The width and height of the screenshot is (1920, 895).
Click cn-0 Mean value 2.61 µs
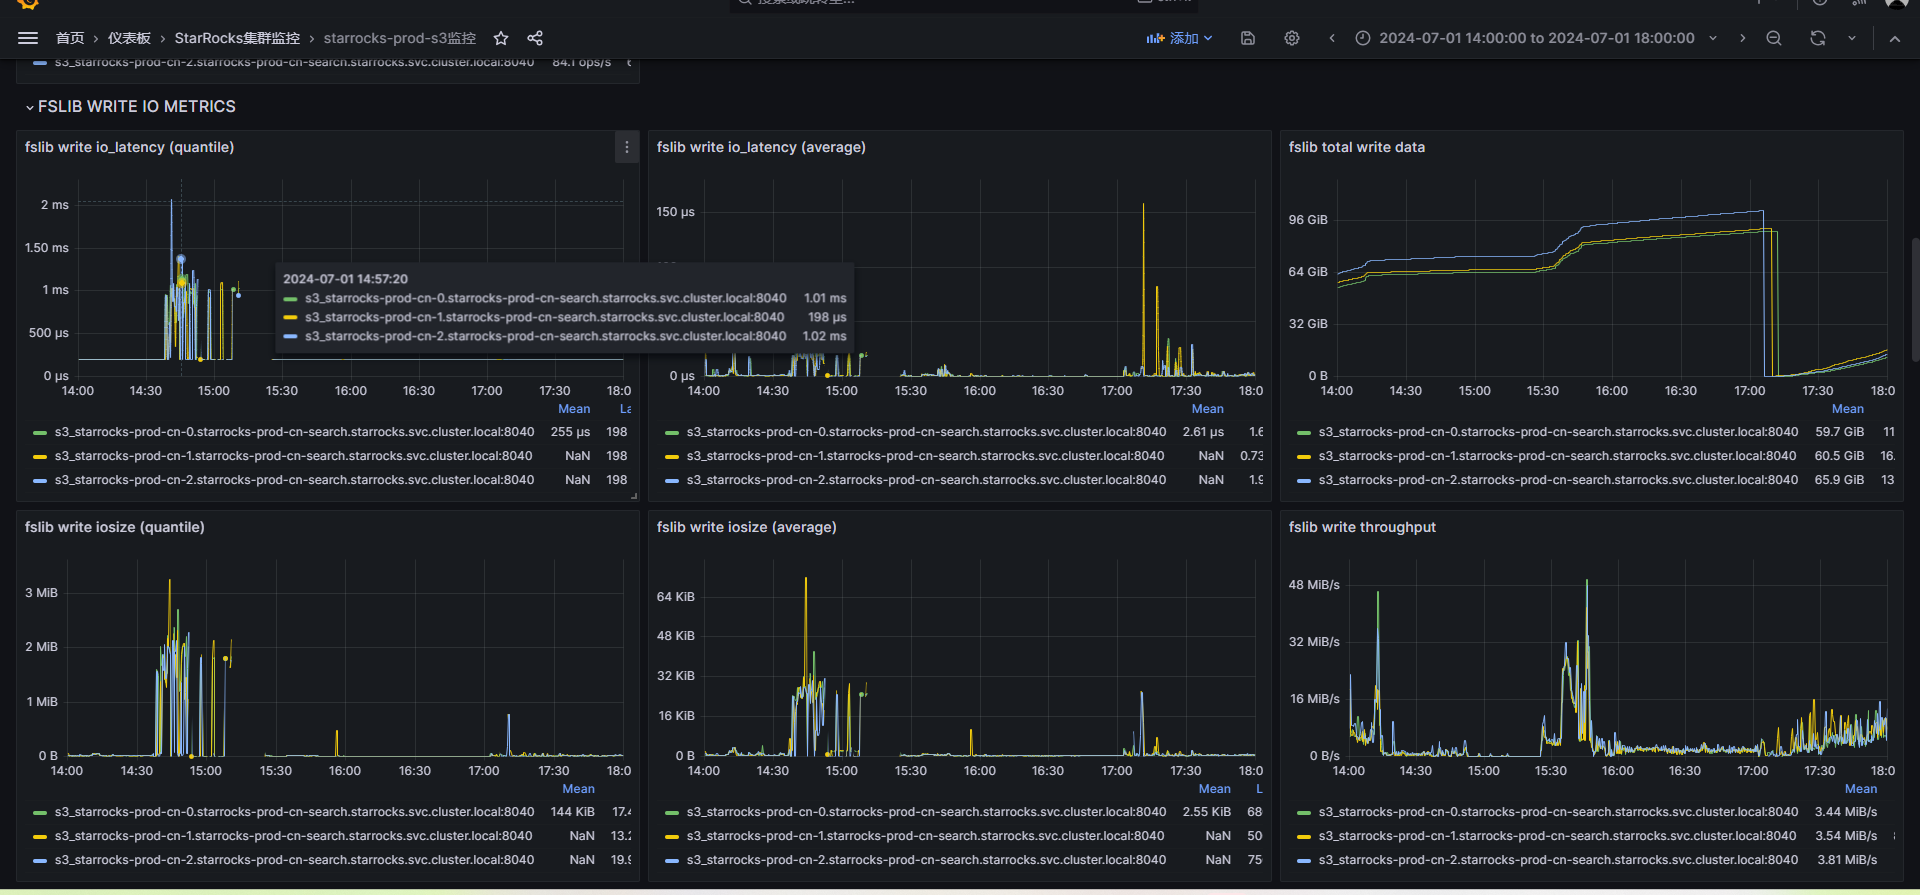[x=1203, y=432]
